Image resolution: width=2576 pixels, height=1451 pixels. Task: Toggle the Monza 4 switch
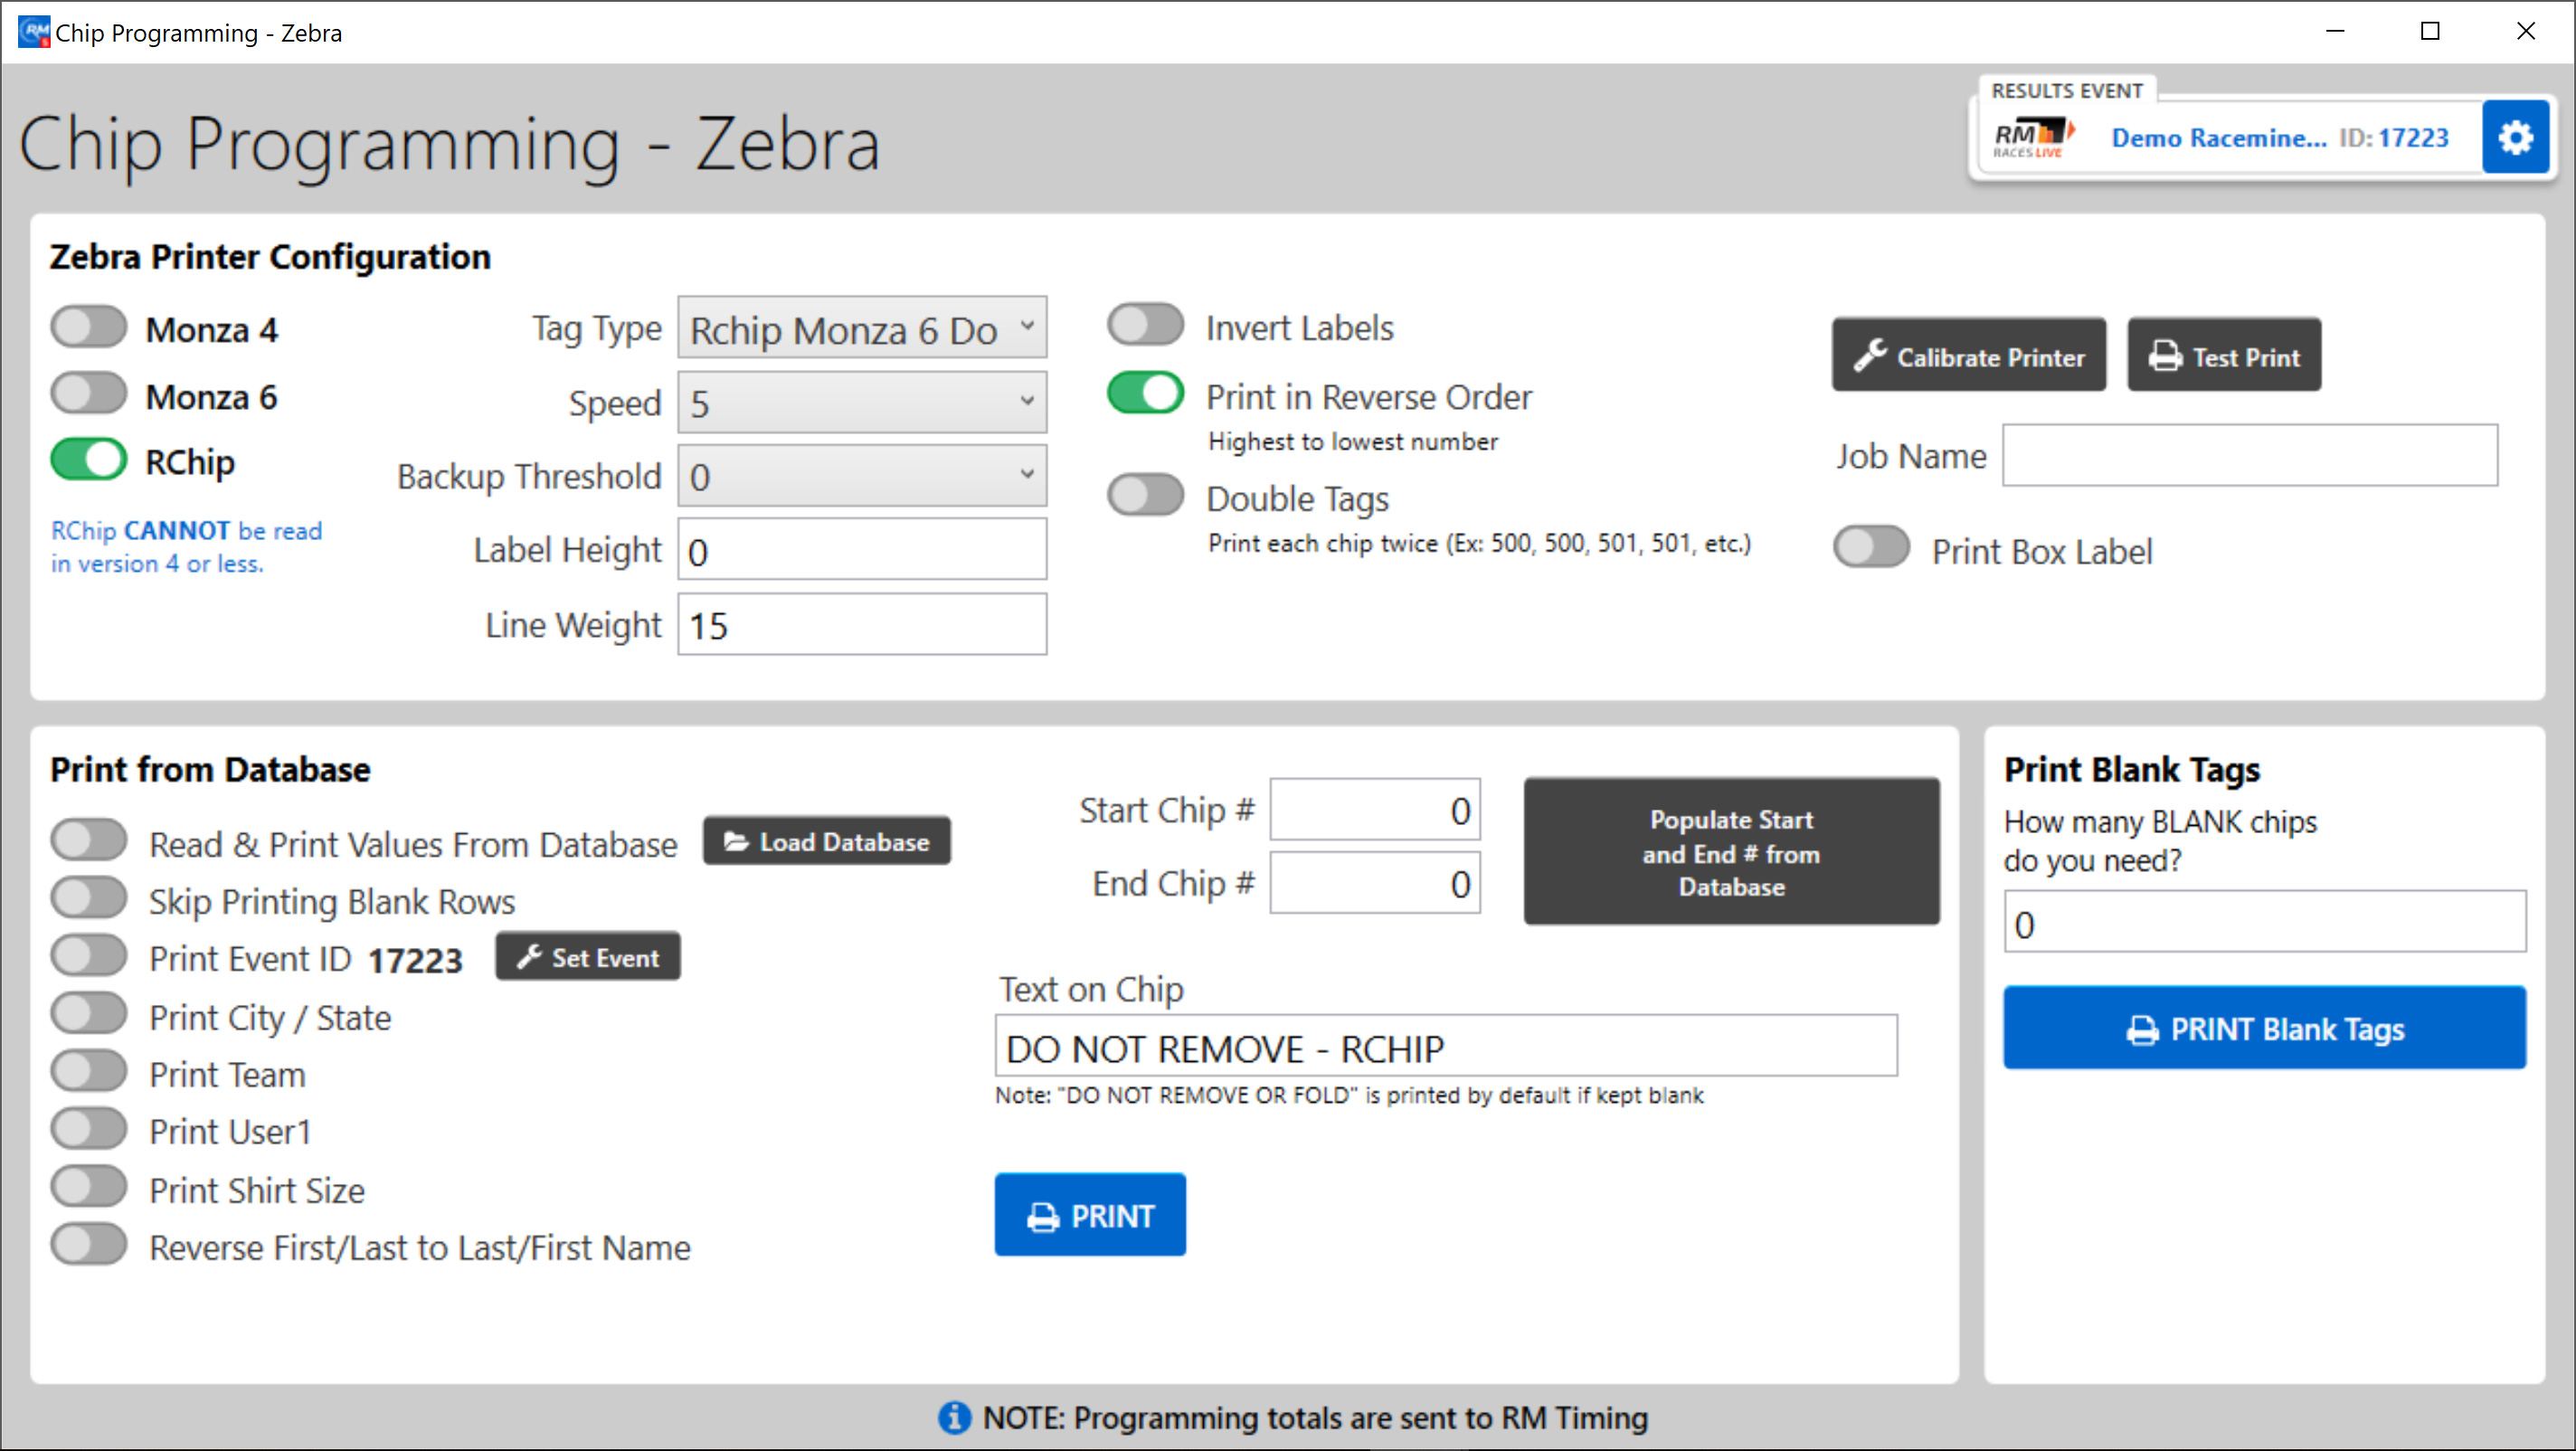click(89, 327)
